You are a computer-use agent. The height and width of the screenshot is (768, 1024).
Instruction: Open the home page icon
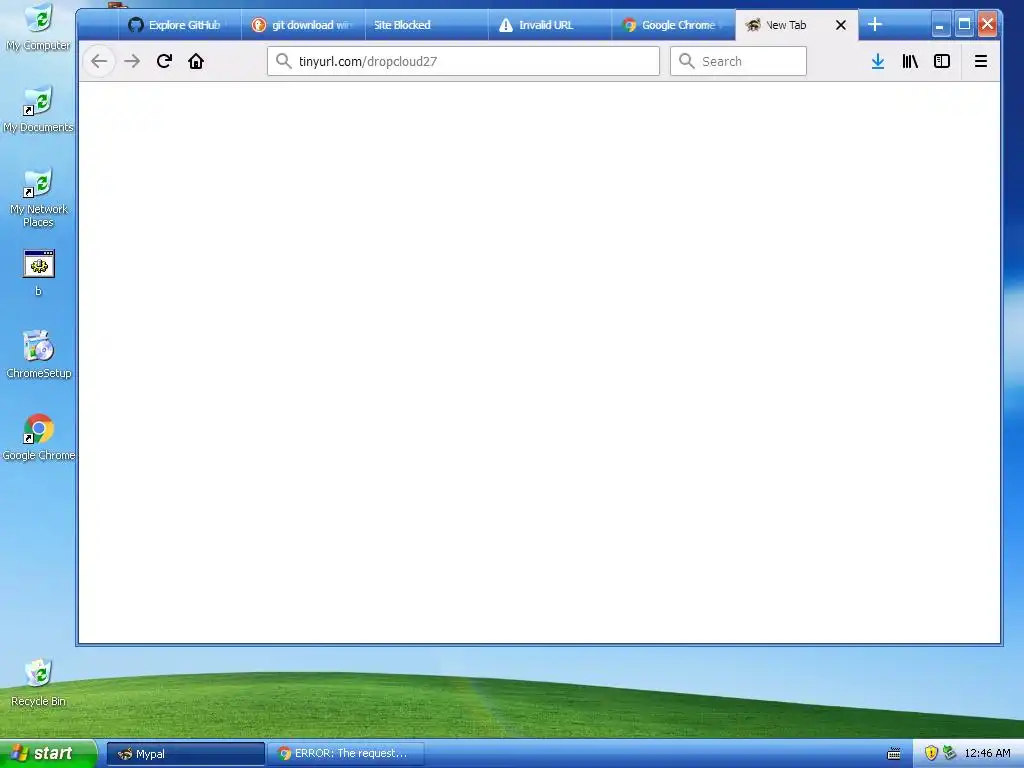[x=196, y=61]
